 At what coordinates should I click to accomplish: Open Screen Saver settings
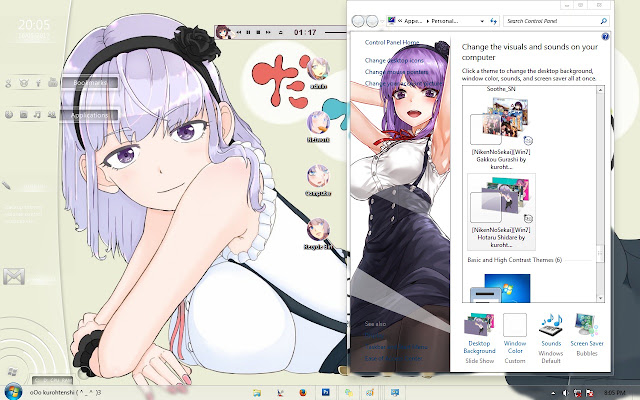(x=587, y=335)
